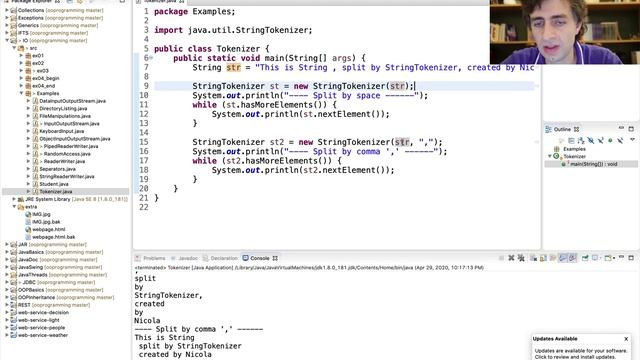
Task: Toggle Show Console on standard output change
Action: (x=563, y=258)
